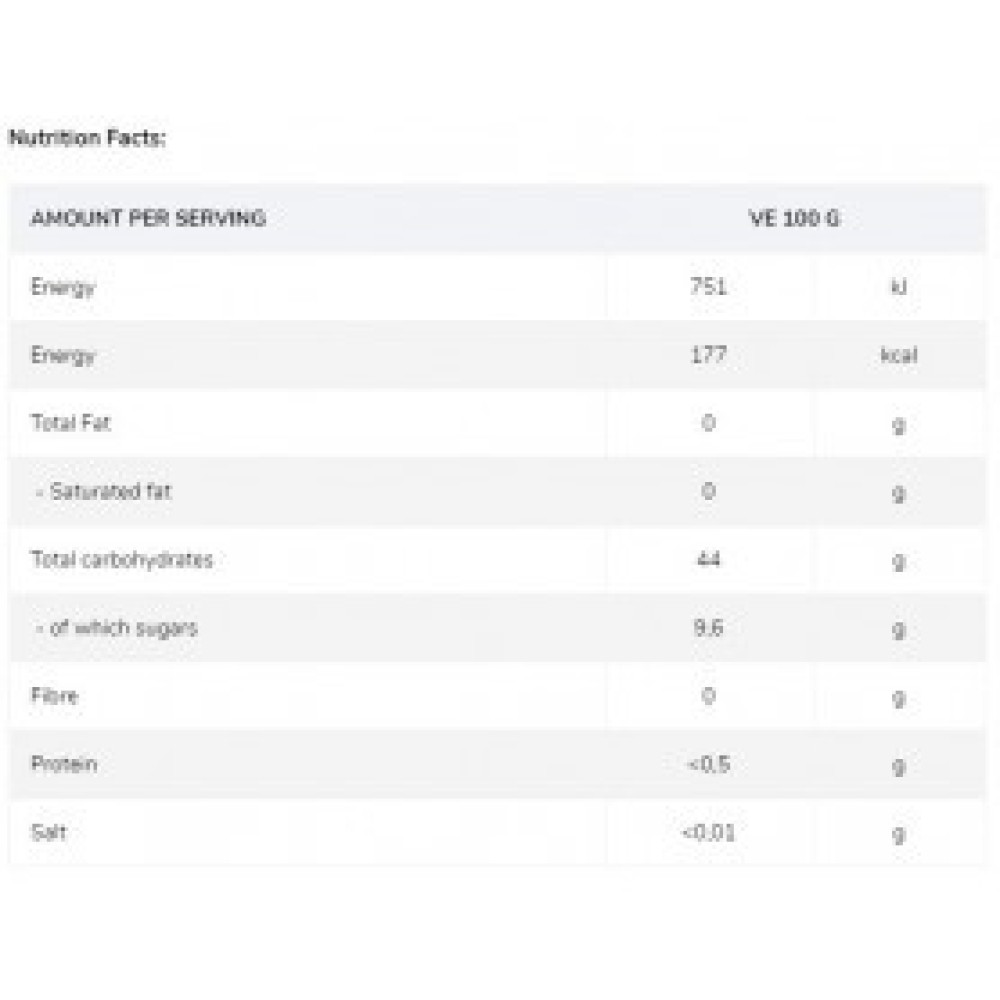Click the Energy label in the kcal row
This screenshot has height=1000, width=1000.
pyautogui.click(x=63, y=355)
